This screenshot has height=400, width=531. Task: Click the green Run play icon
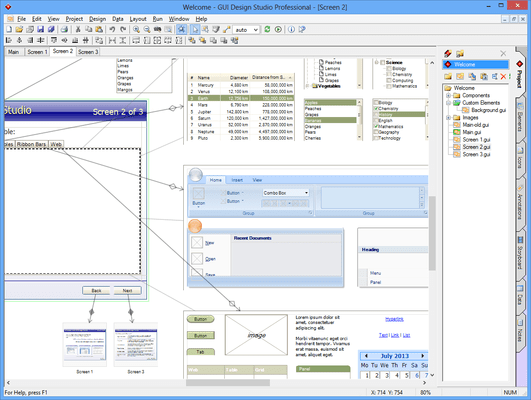(278, 29)
